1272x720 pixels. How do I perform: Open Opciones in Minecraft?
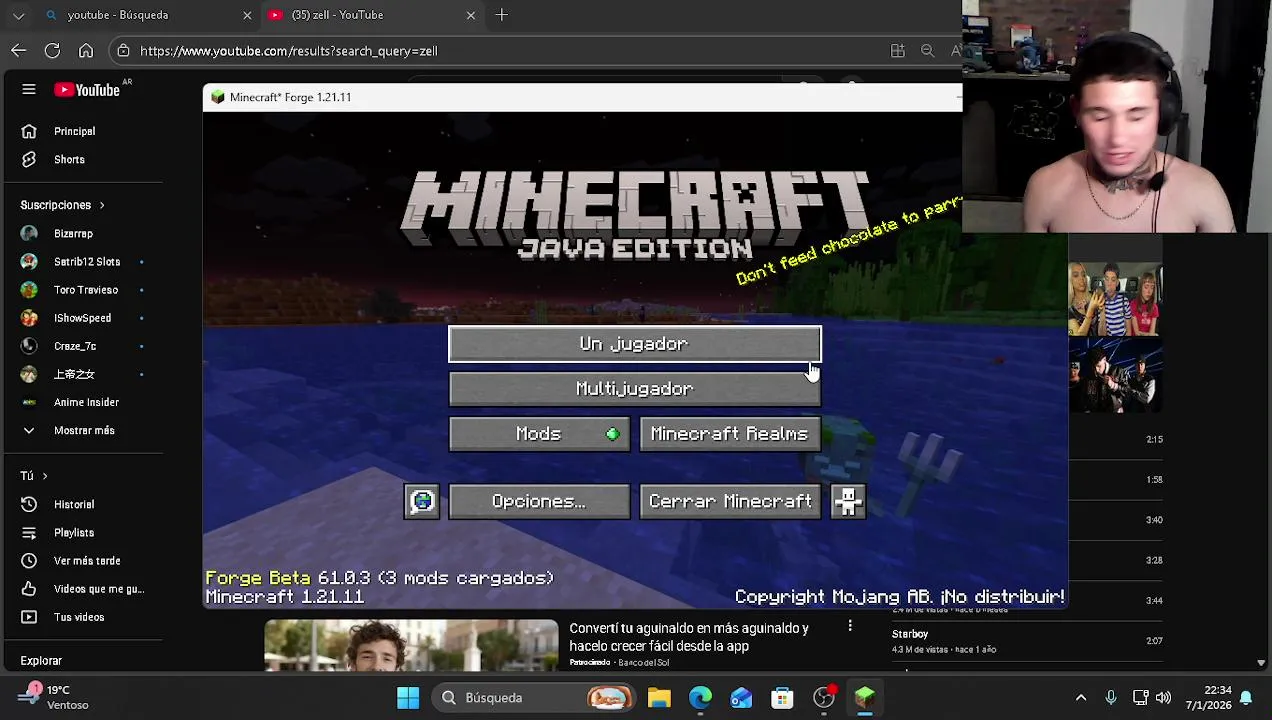(x=539, y=502)
